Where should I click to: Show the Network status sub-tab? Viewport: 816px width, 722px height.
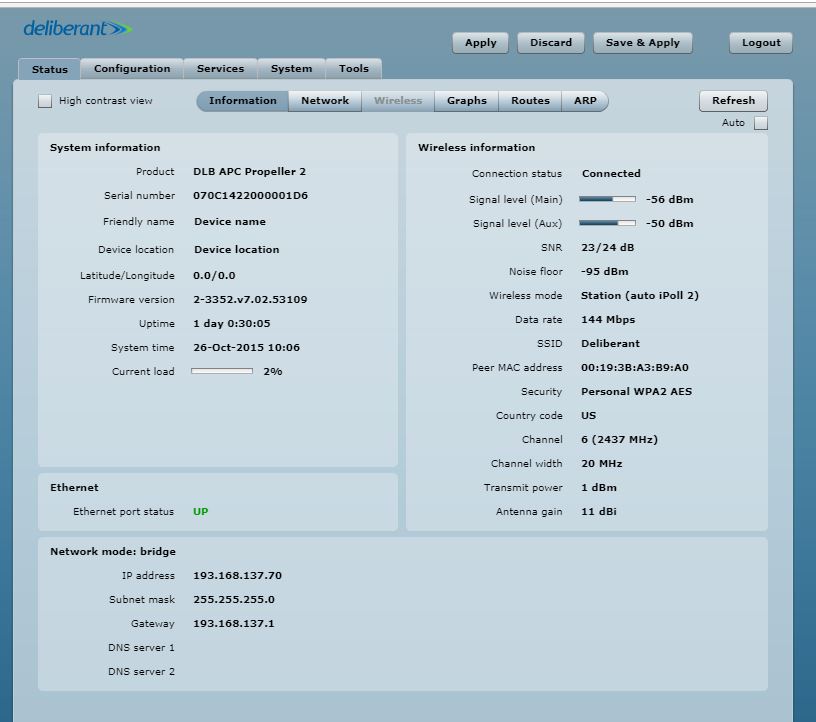[x=325, y=101]
